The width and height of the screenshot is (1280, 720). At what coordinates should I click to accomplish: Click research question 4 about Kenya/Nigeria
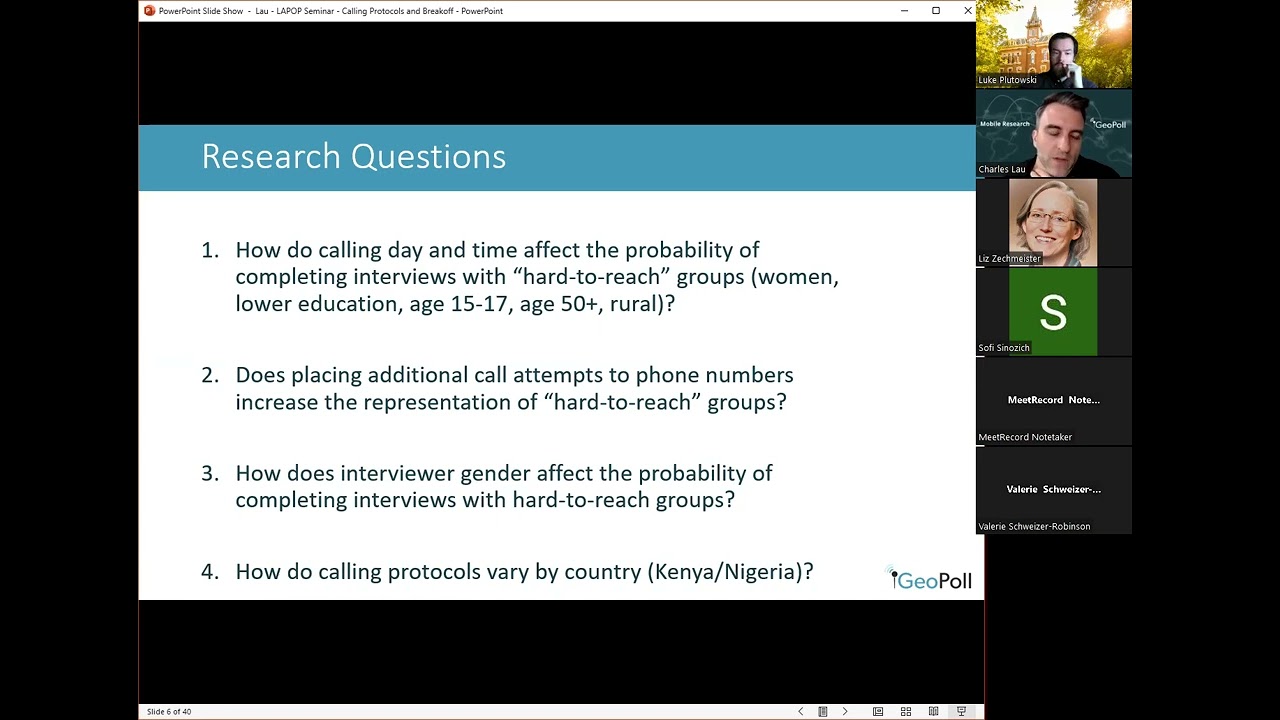tap(507, 572)
